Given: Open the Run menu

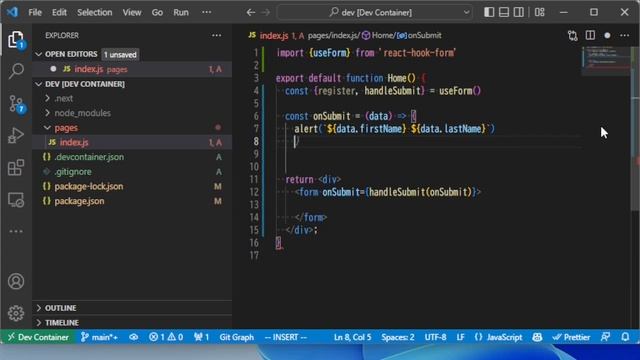Looking at the screenshot, I should pyautogui.click(x=181, y=12).
